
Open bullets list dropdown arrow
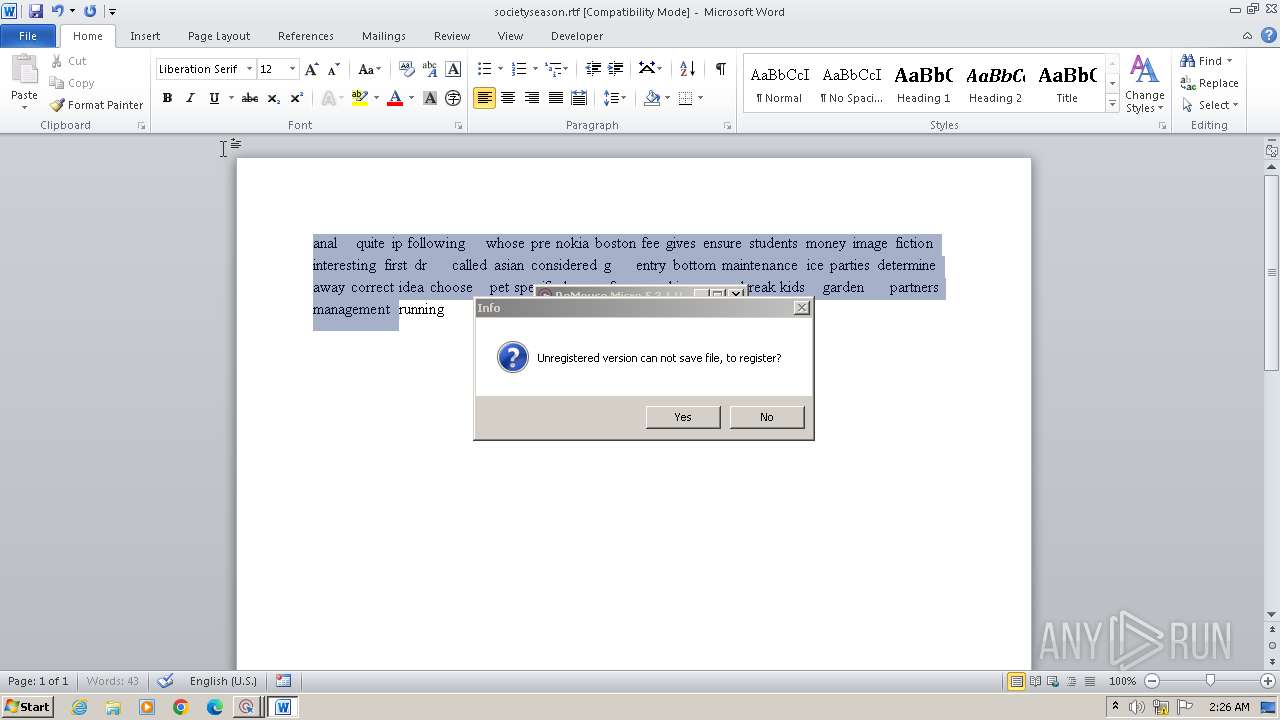(502, 69)
